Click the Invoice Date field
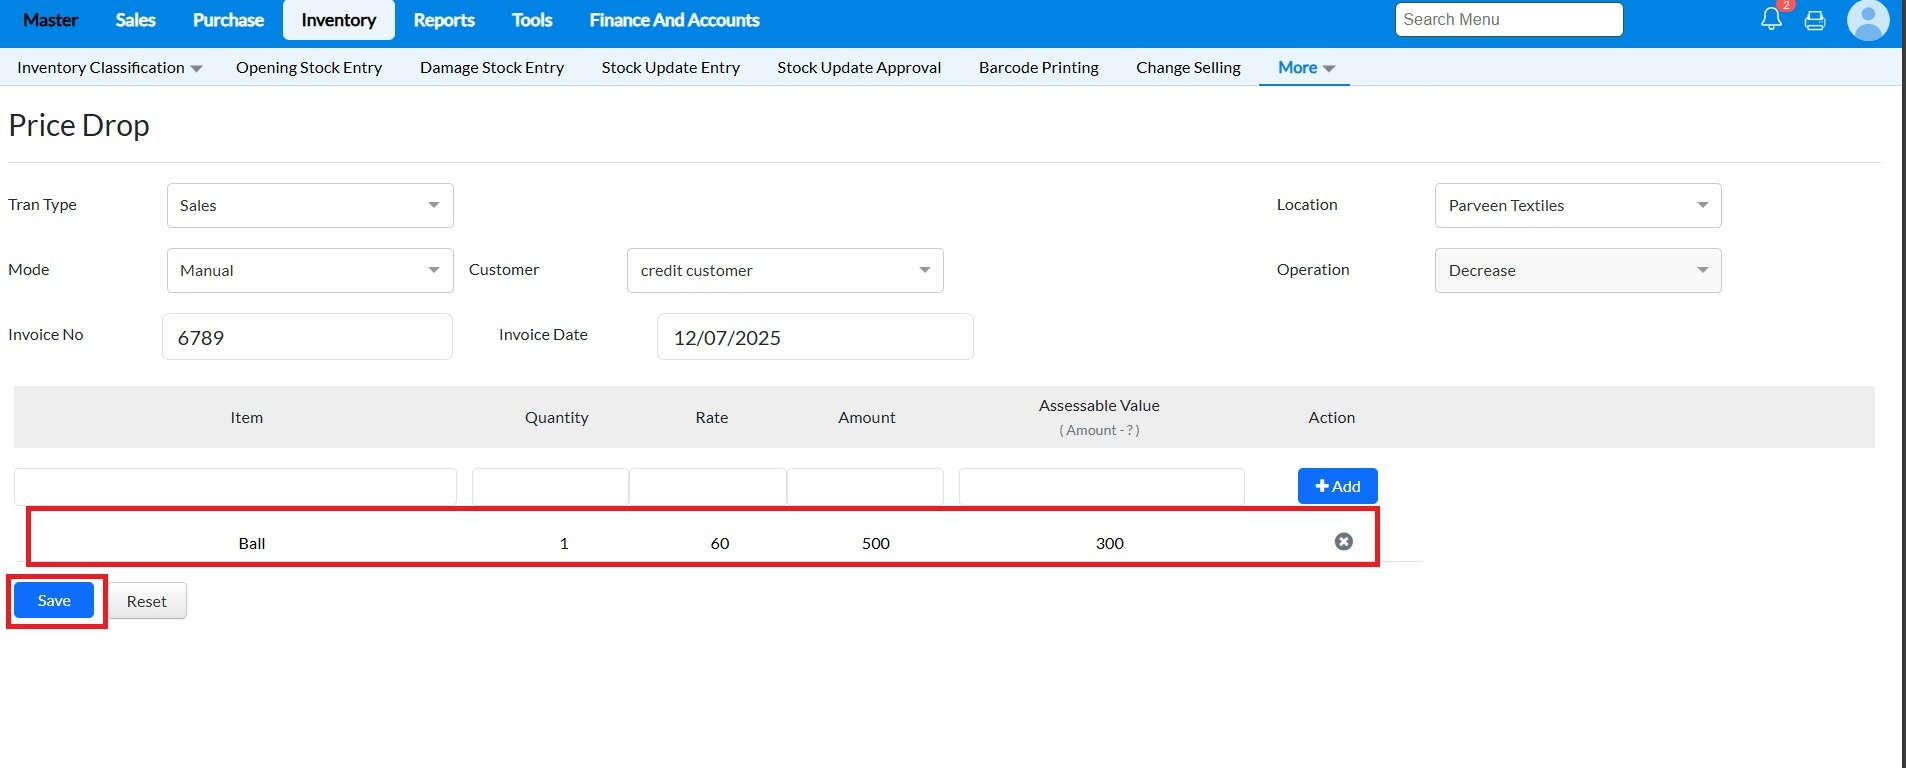Viewport: 1906px width, 768px height. (814, 337)
